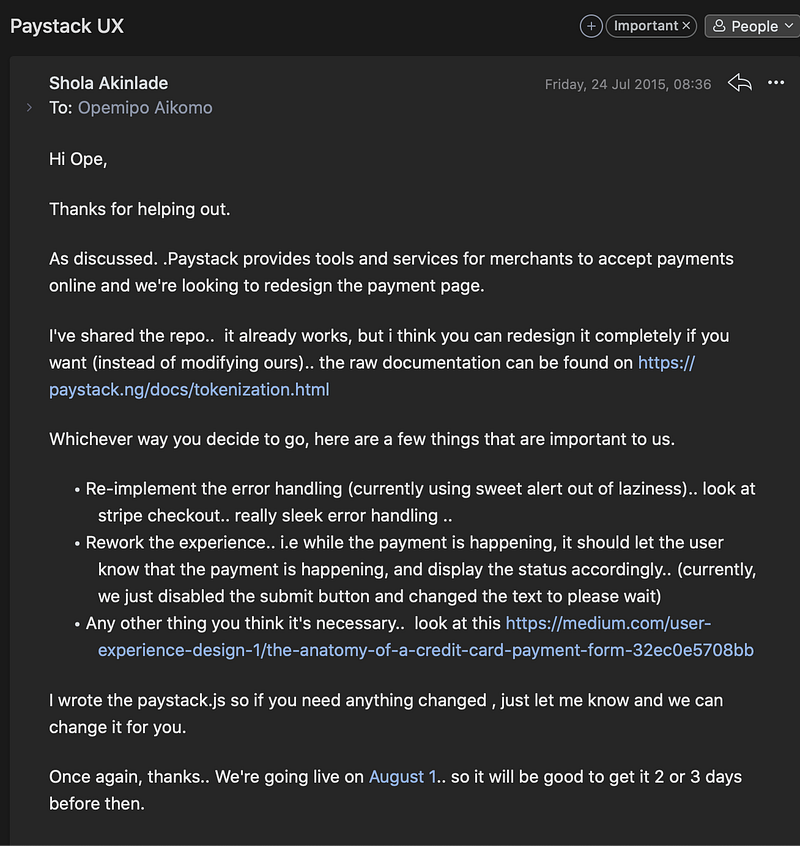
Task: Click the Hi Ope, greeting line
Action: [x=78, y=159]
